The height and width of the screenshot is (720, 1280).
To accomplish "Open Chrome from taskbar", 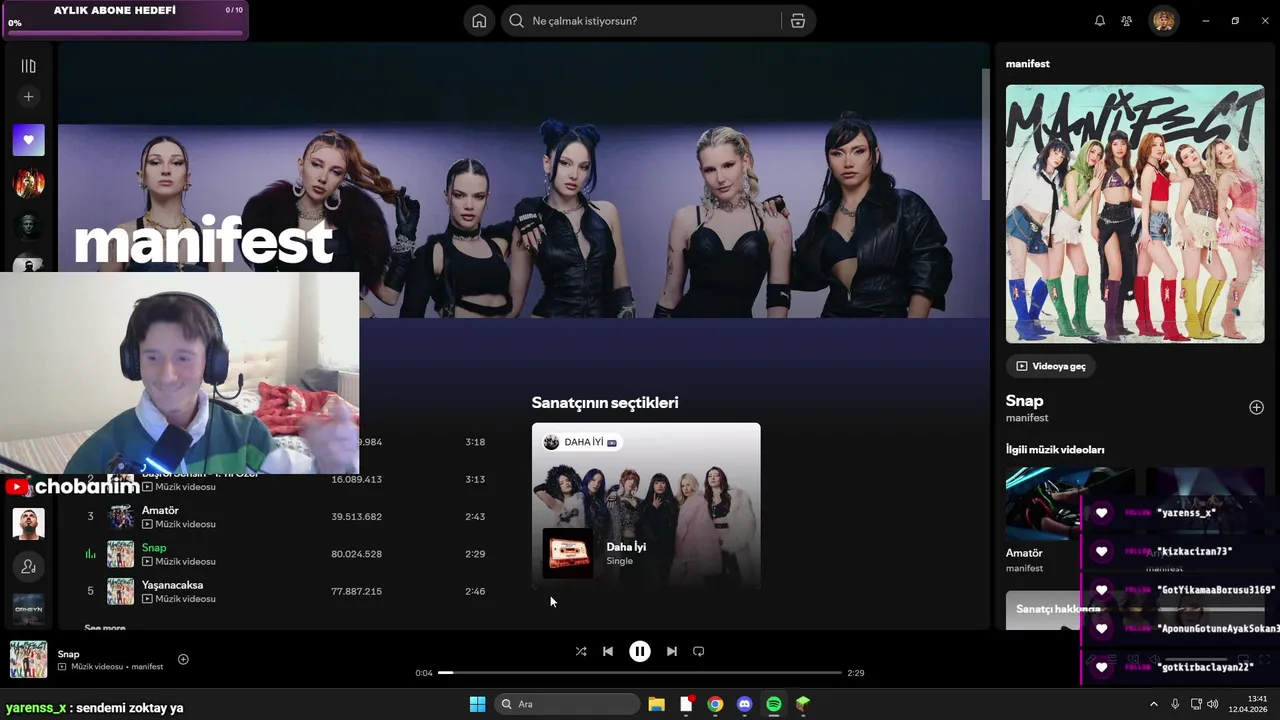I will tap(715, 704).
